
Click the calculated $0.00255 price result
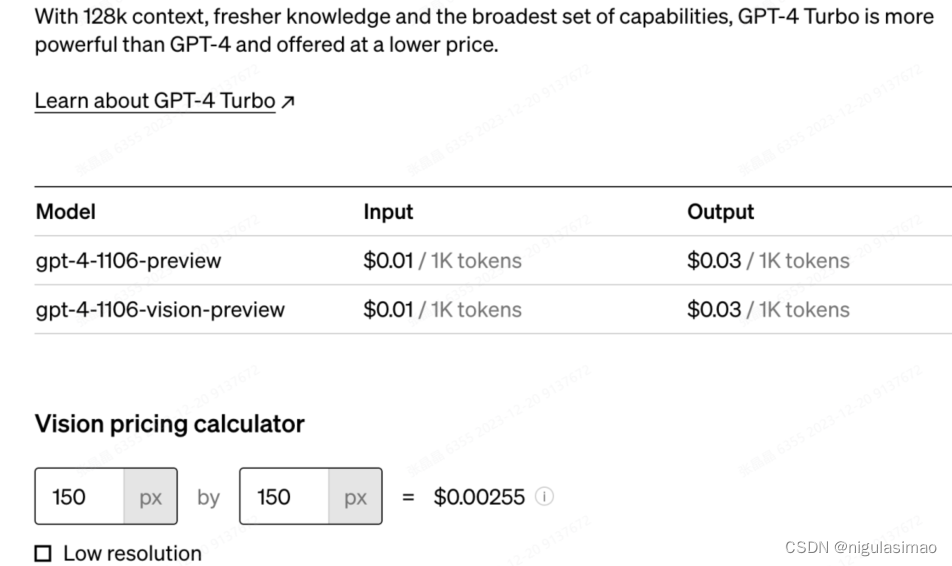[479, 497]
